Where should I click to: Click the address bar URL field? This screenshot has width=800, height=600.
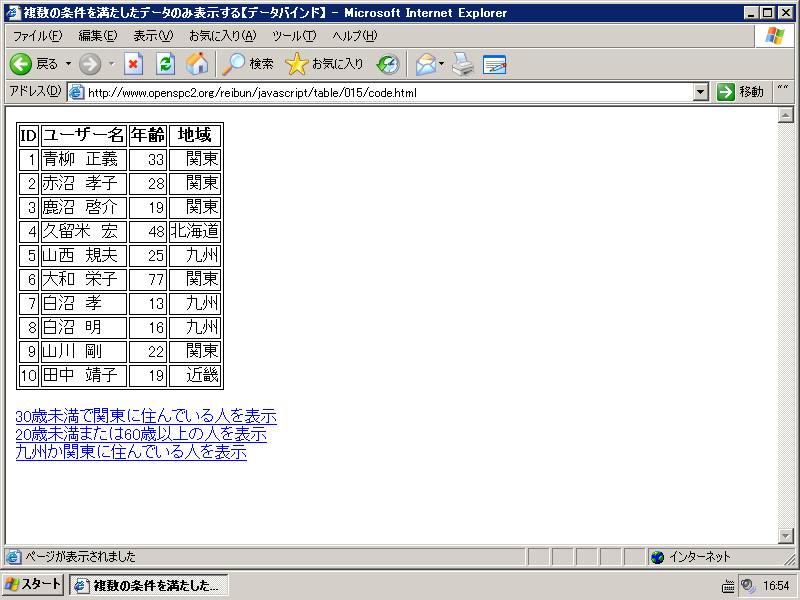(x=388, y=92)
